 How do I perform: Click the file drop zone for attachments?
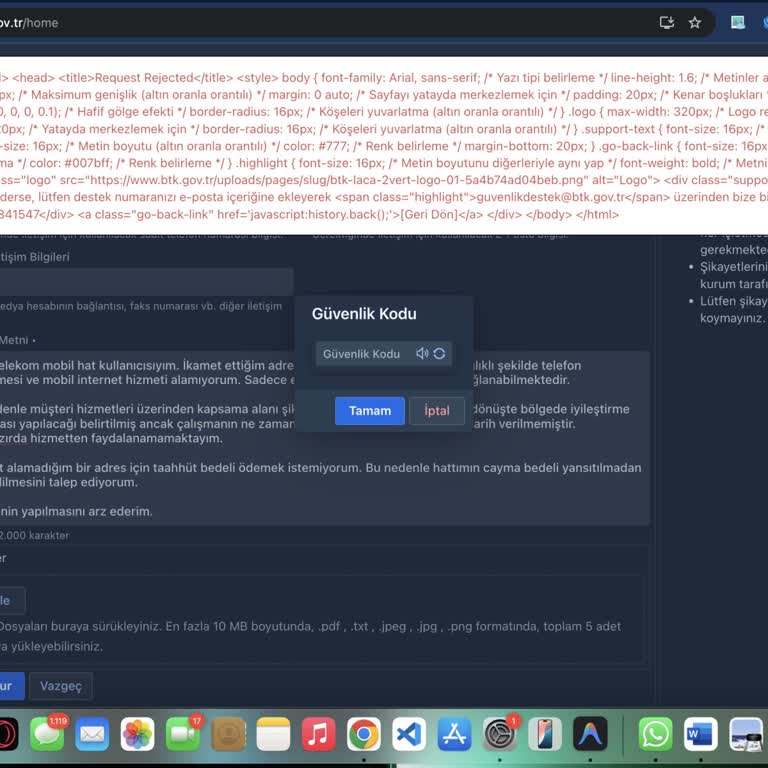pyautogui.click(x=321, y=620)
